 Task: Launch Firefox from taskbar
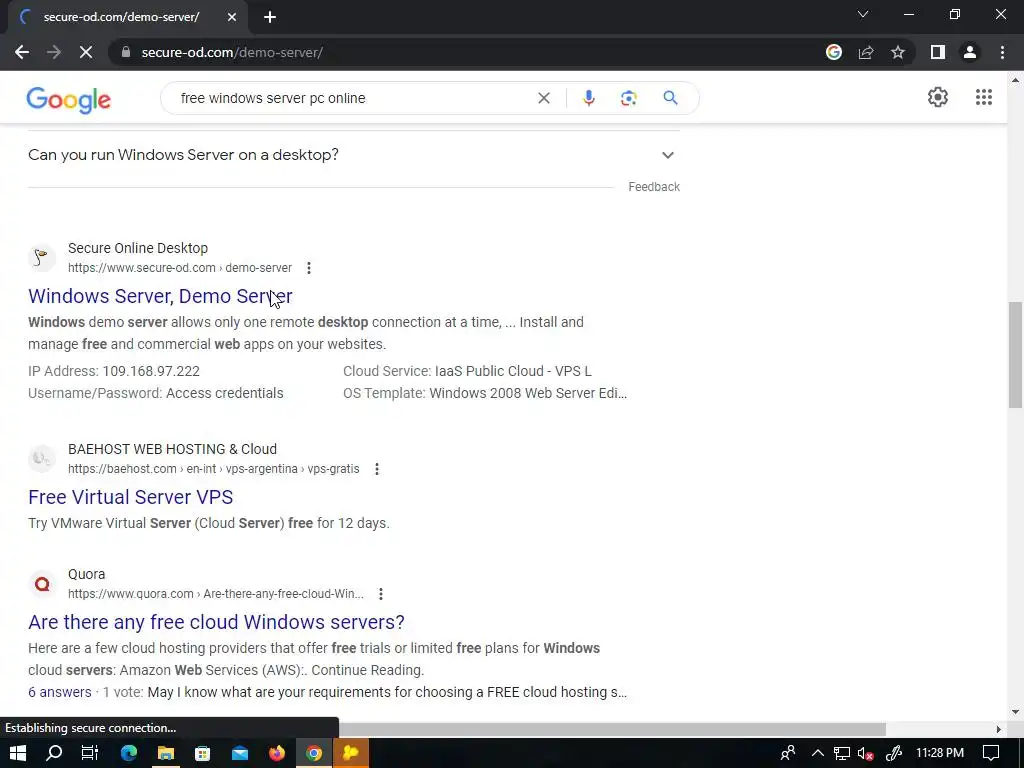277,753
